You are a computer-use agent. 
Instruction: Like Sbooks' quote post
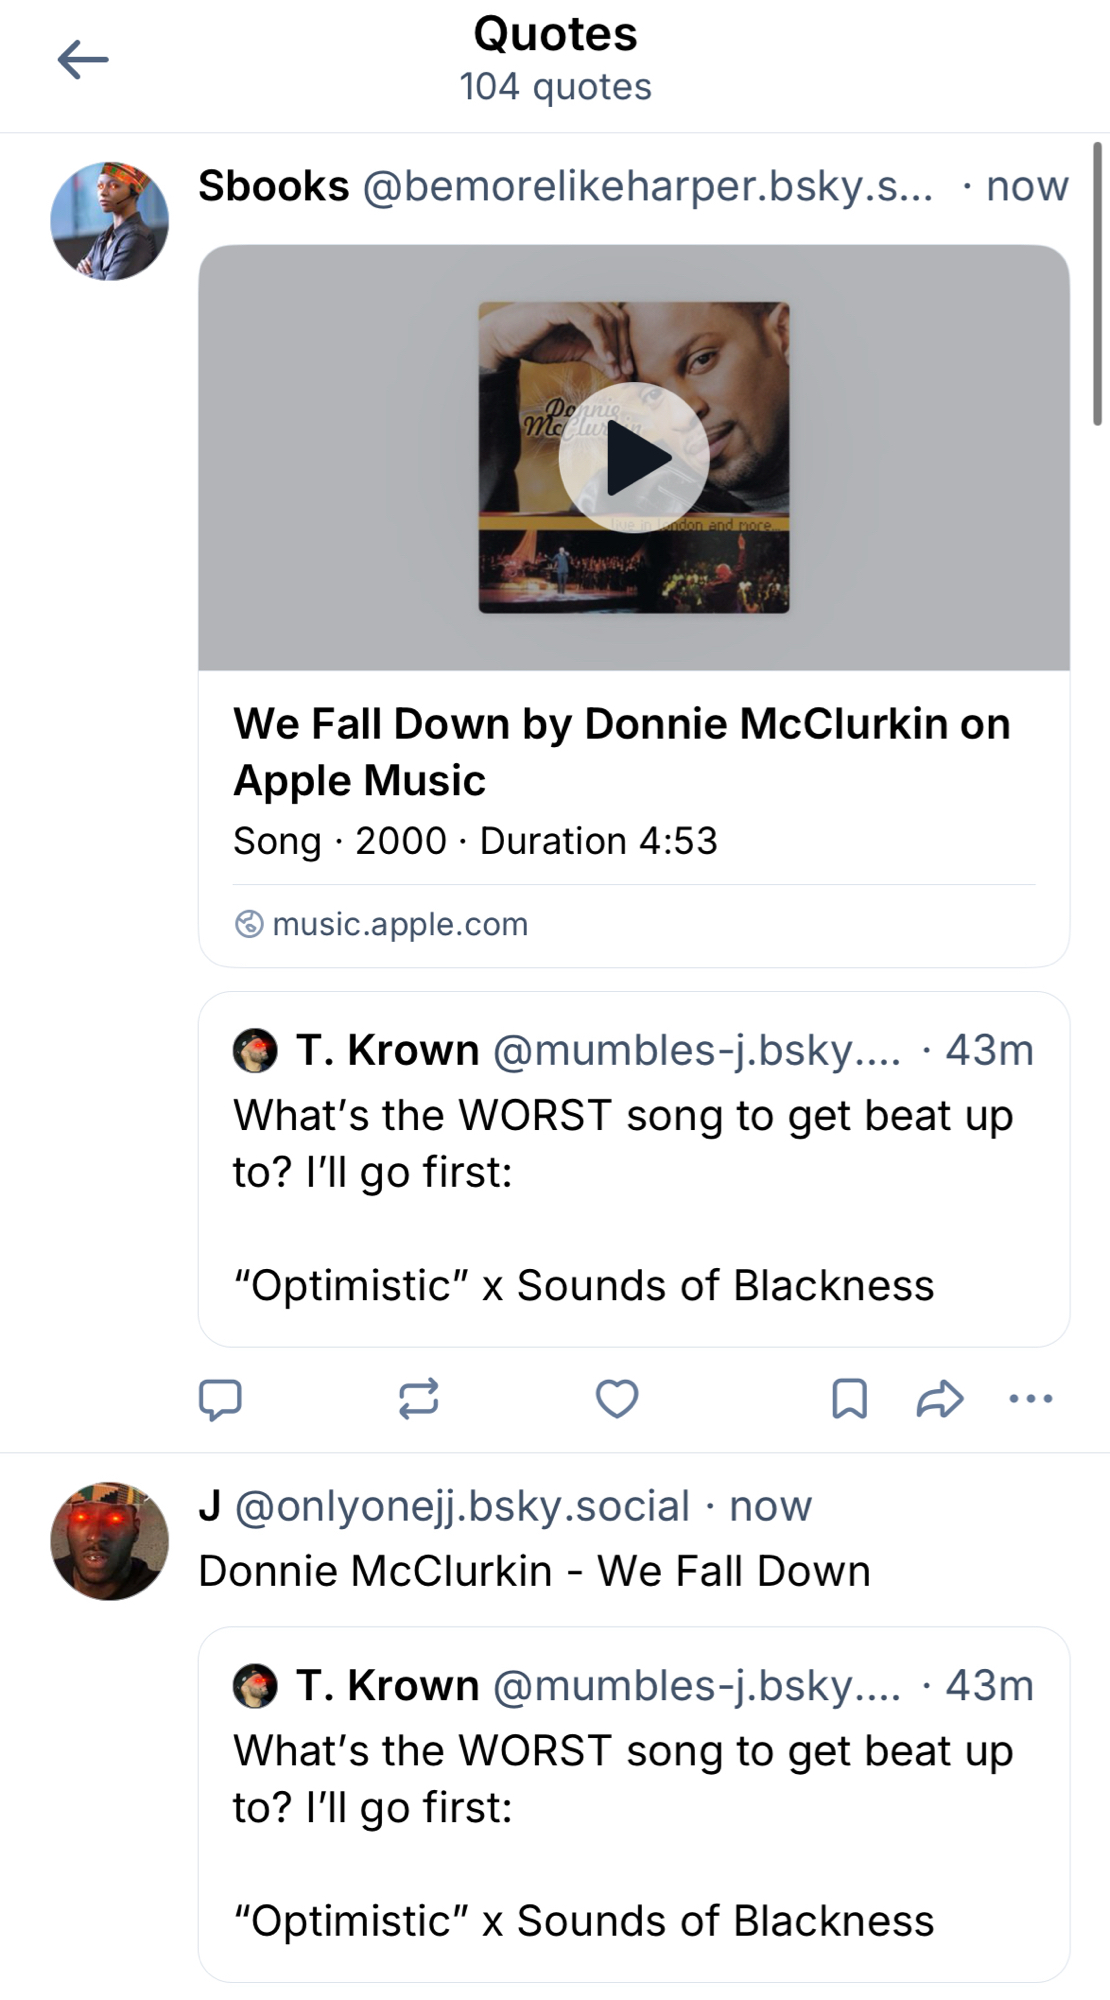pyautogui.click(x=617, y=1398)
